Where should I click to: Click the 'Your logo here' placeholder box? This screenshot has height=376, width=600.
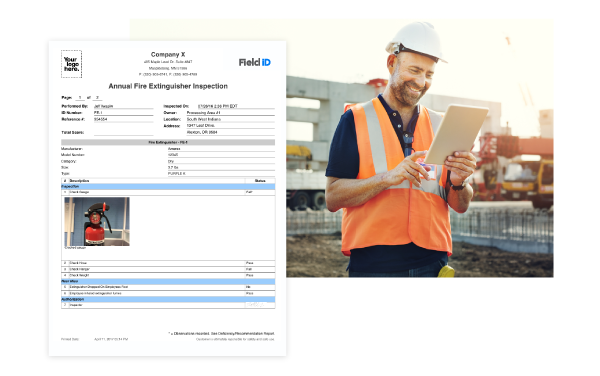pos(72,64)
